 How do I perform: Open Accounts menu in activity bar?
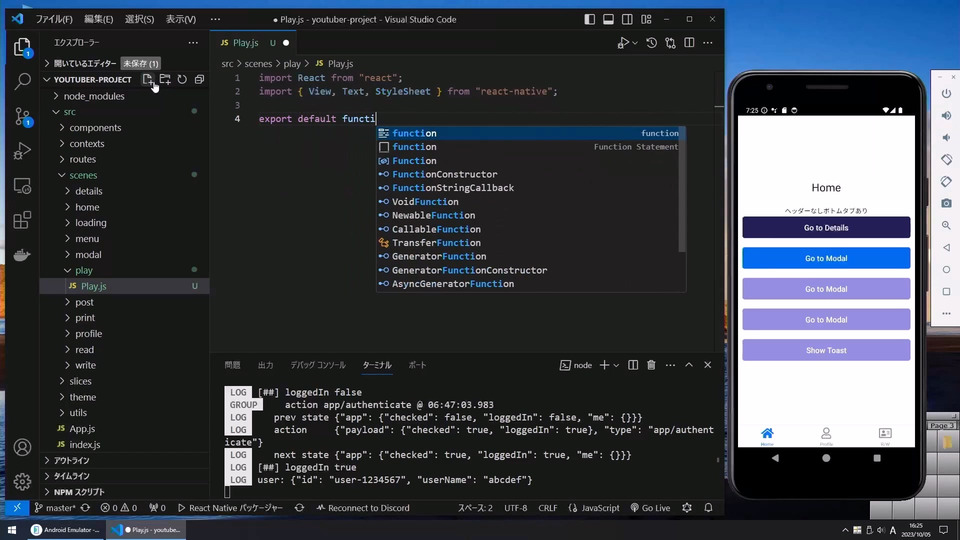pyautogui.click(x=22, y=448)
